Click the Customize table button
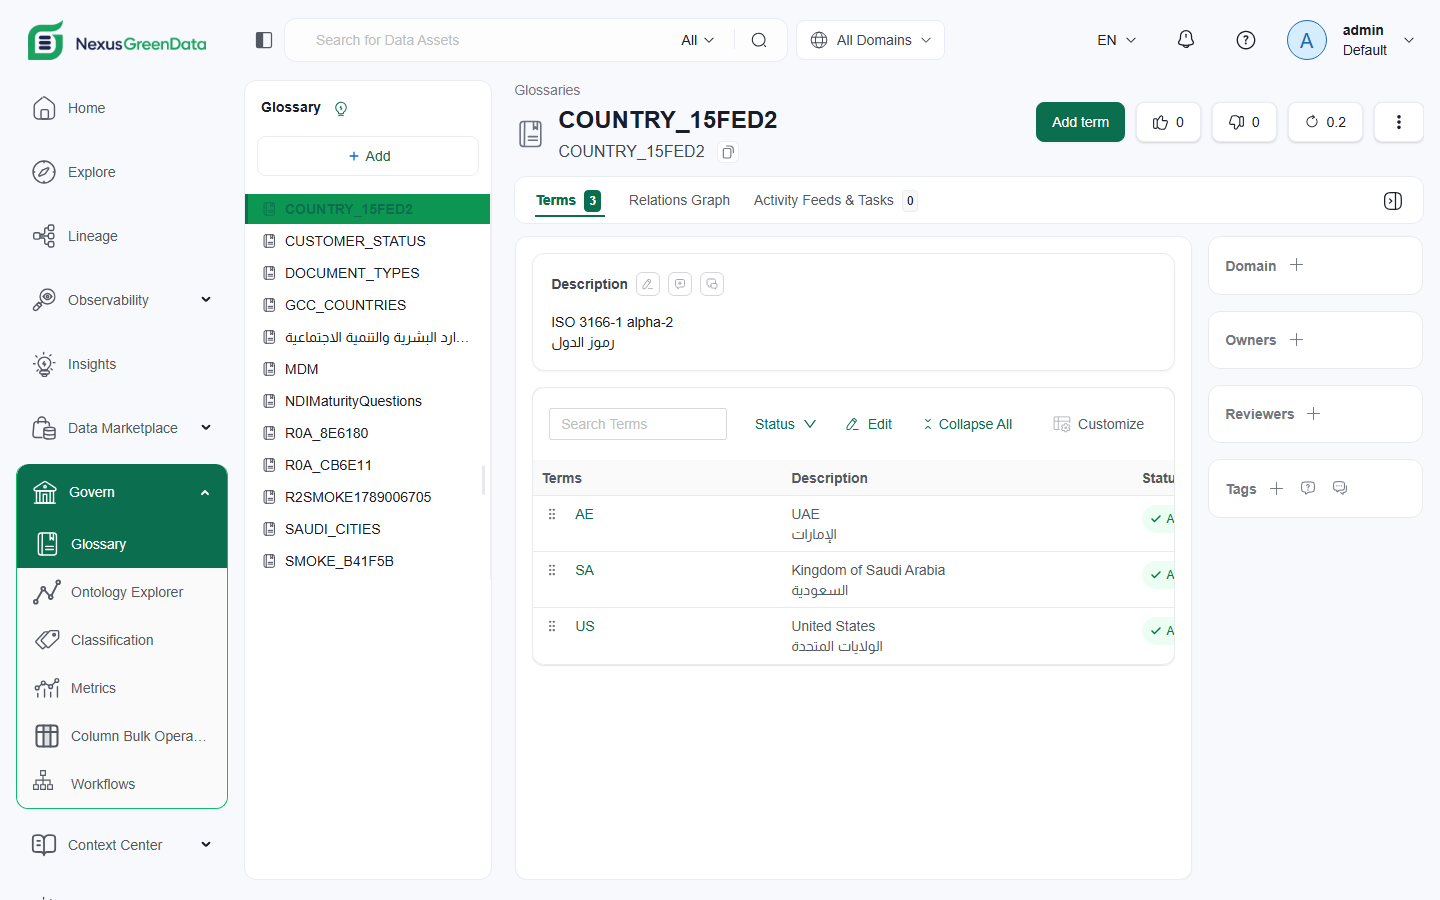Image resolution: width=1440 pixels, height=900 pixels. pyautogui.click(x=1098, y=424)
